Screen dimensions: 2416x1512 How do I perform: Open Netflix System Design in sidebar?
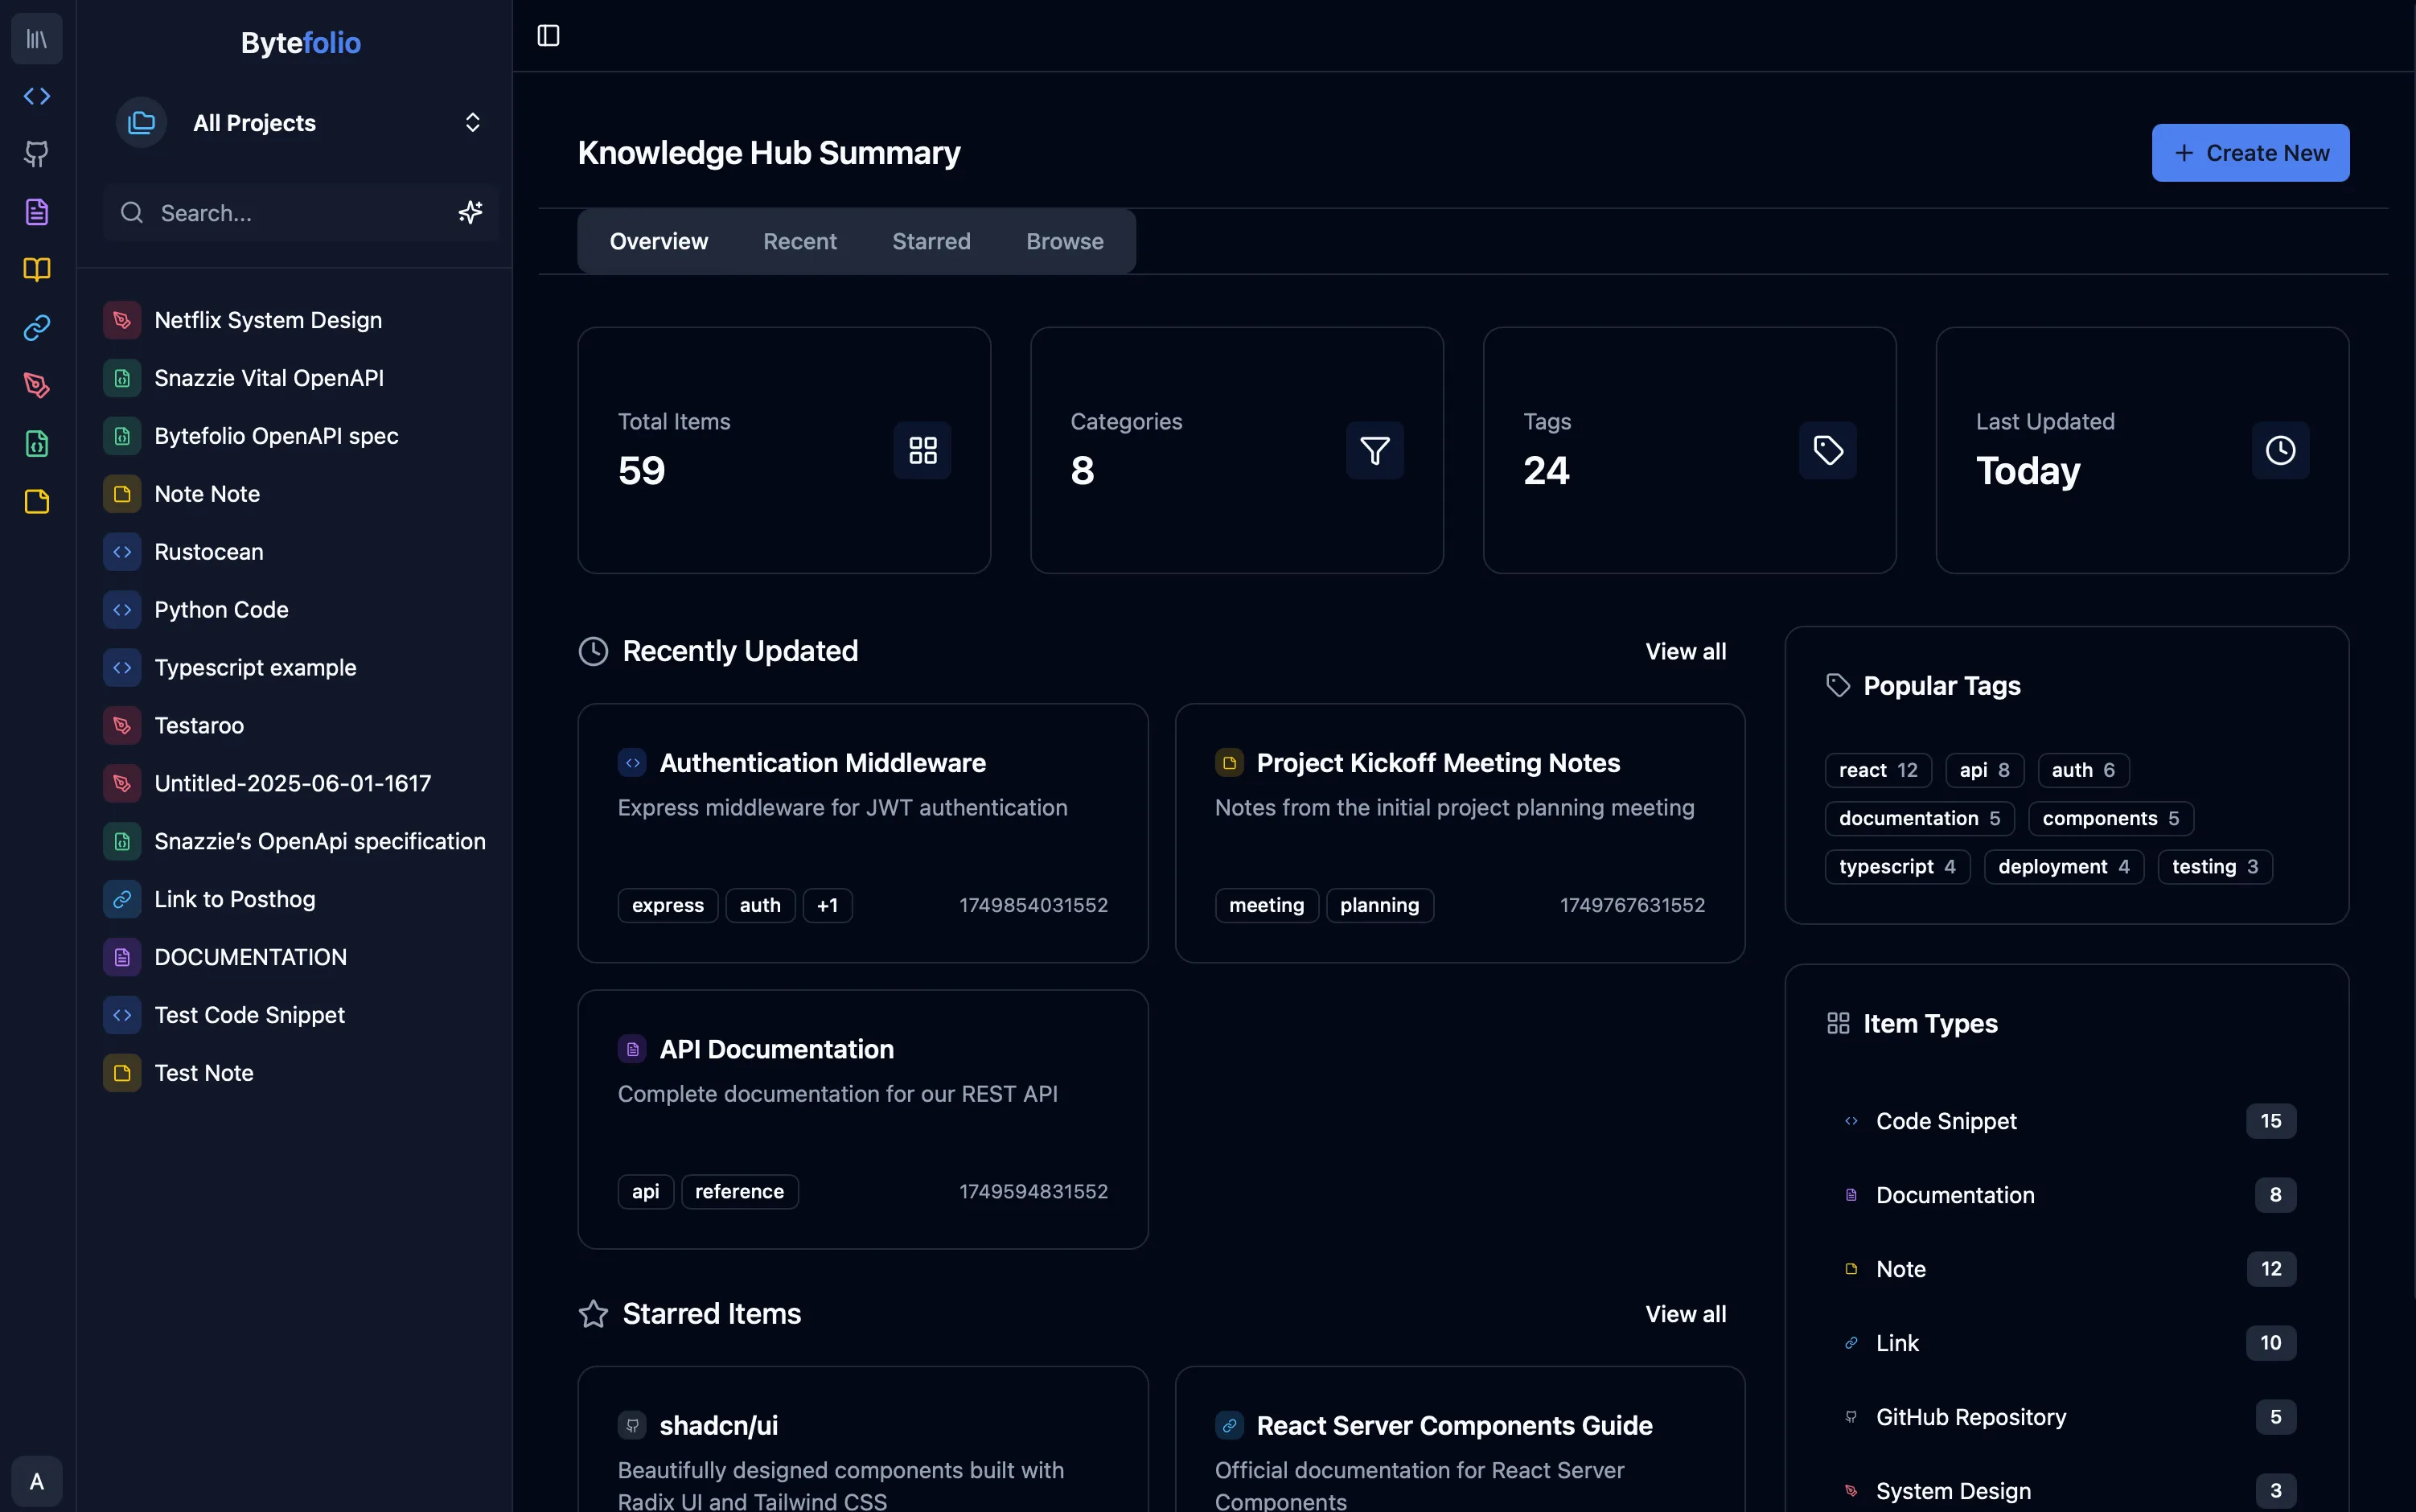click(268, 320)
